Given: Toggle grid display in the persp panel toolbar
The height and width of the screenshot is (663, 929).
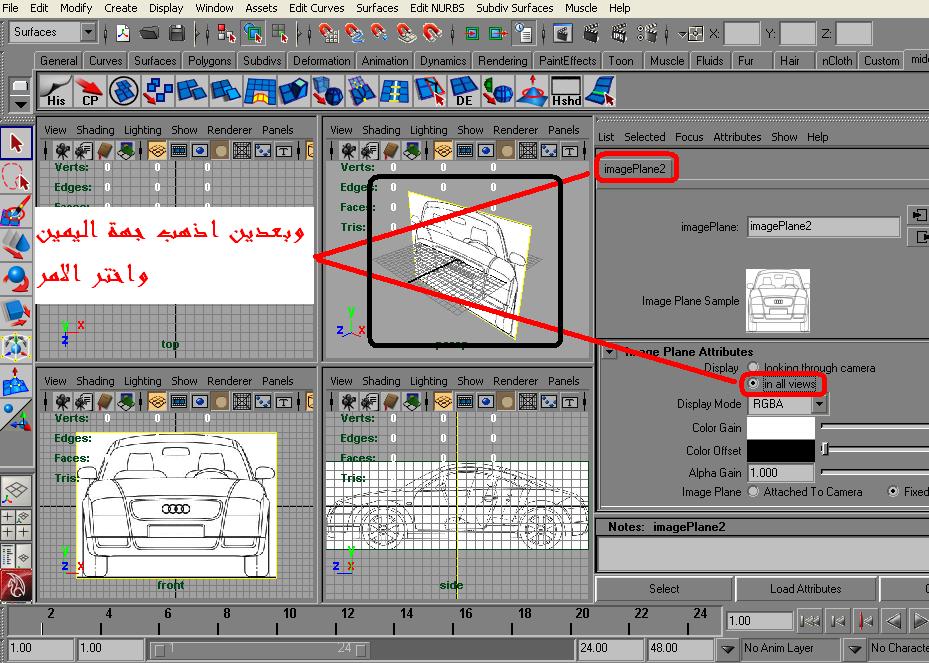Looking at the screenshot, I should 443,150.
